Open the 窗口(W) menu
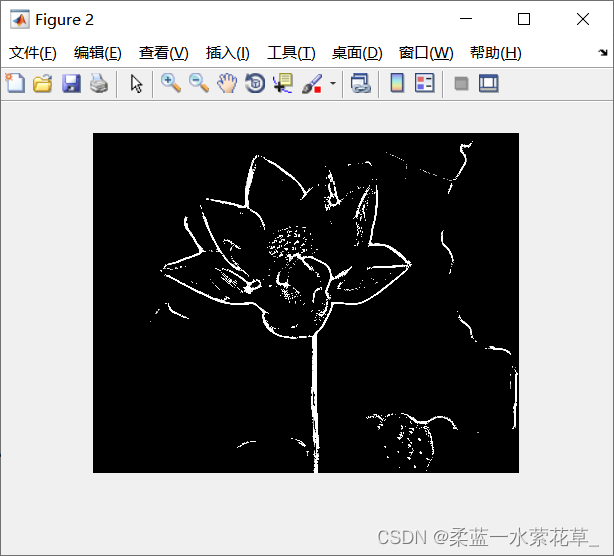This screenshot has width=614, height=556. point(426,53)
